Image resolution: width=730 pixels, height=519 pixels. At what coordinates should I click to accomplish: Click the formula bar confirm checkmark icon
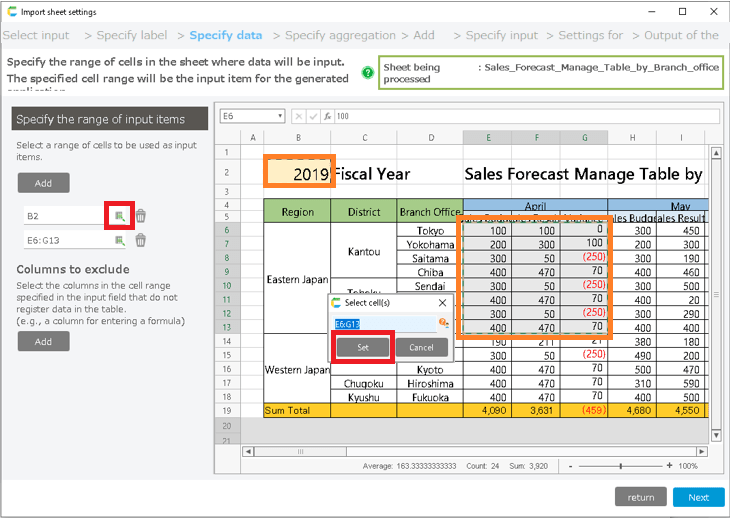click(x=313, y=116)
